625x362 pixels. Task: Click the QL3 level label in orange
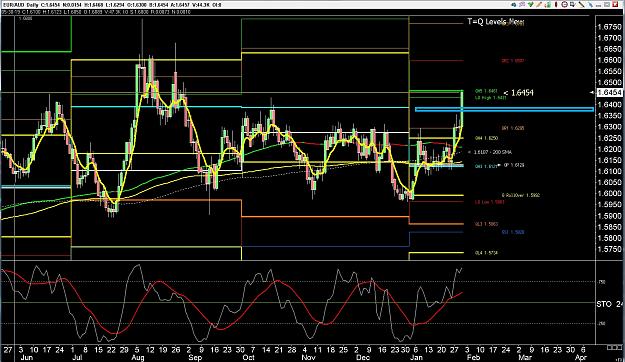click(x=486, y=224)
